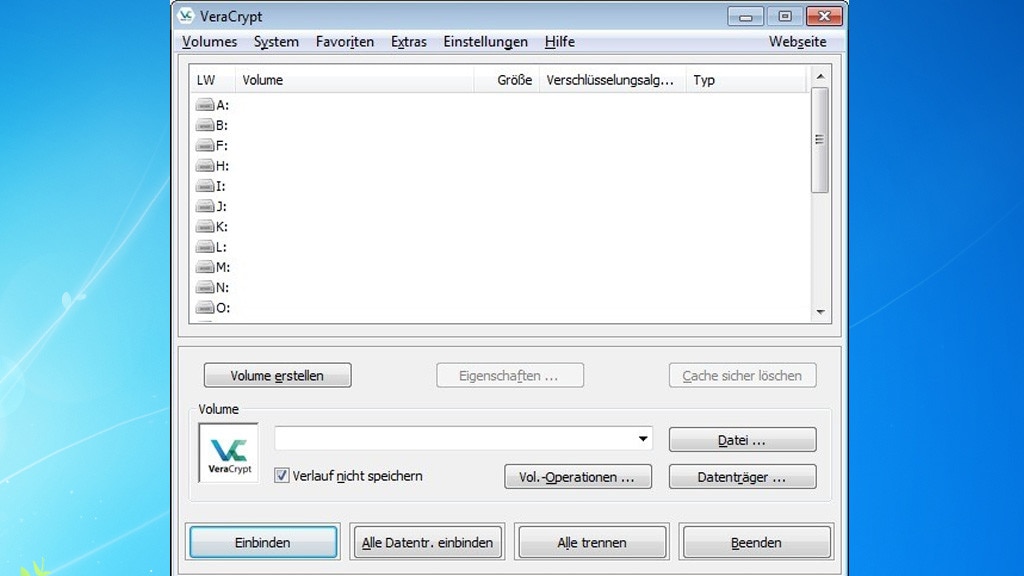This screenshot has height=576, width=1024.
Task: Open the Hilfe menu
Action: click(x=560, y=42)
